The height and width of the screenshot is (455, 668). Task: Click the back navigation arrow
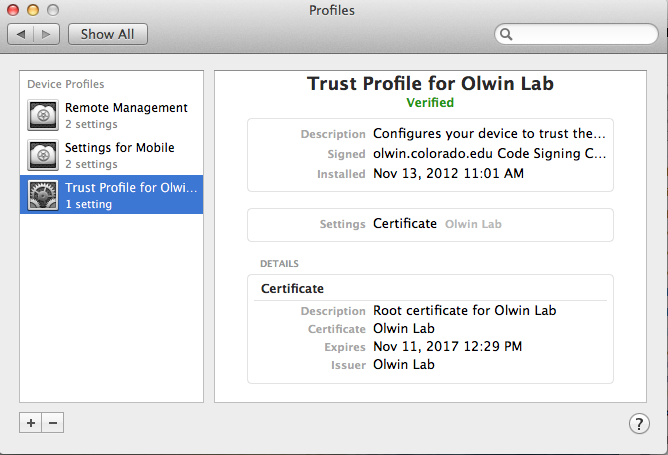(21, 34)
